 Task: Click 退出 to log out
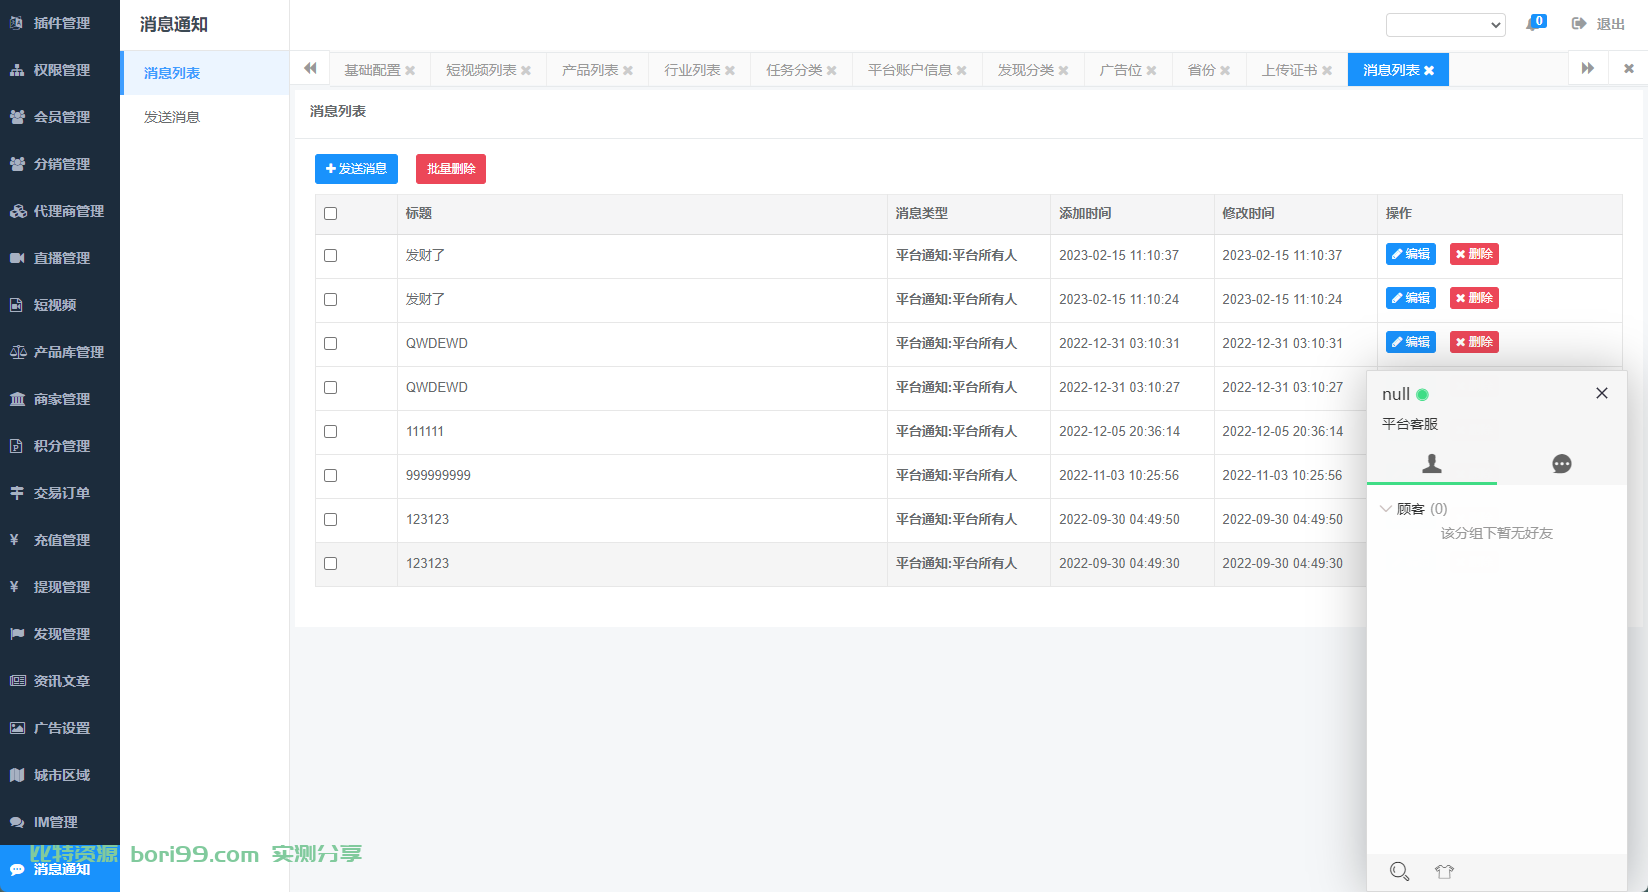[x=1598, y=24]
